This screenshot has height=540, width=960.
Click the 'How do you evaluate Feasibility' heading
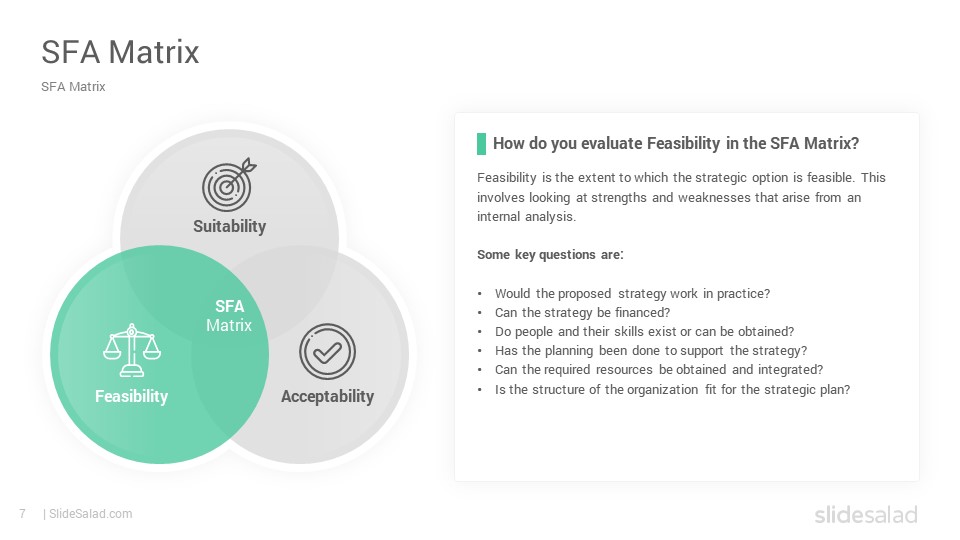pos(676,143)
